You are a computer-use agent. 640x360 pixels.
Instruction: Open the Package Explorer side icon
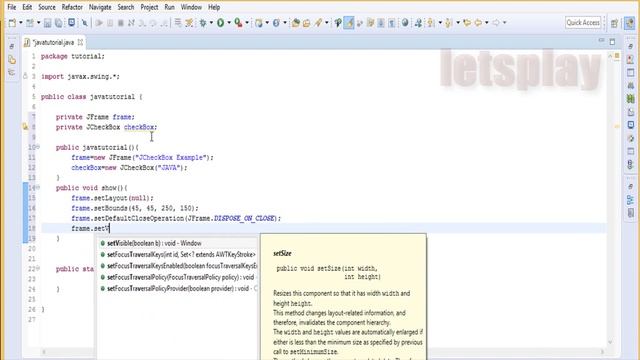[12, 60]
